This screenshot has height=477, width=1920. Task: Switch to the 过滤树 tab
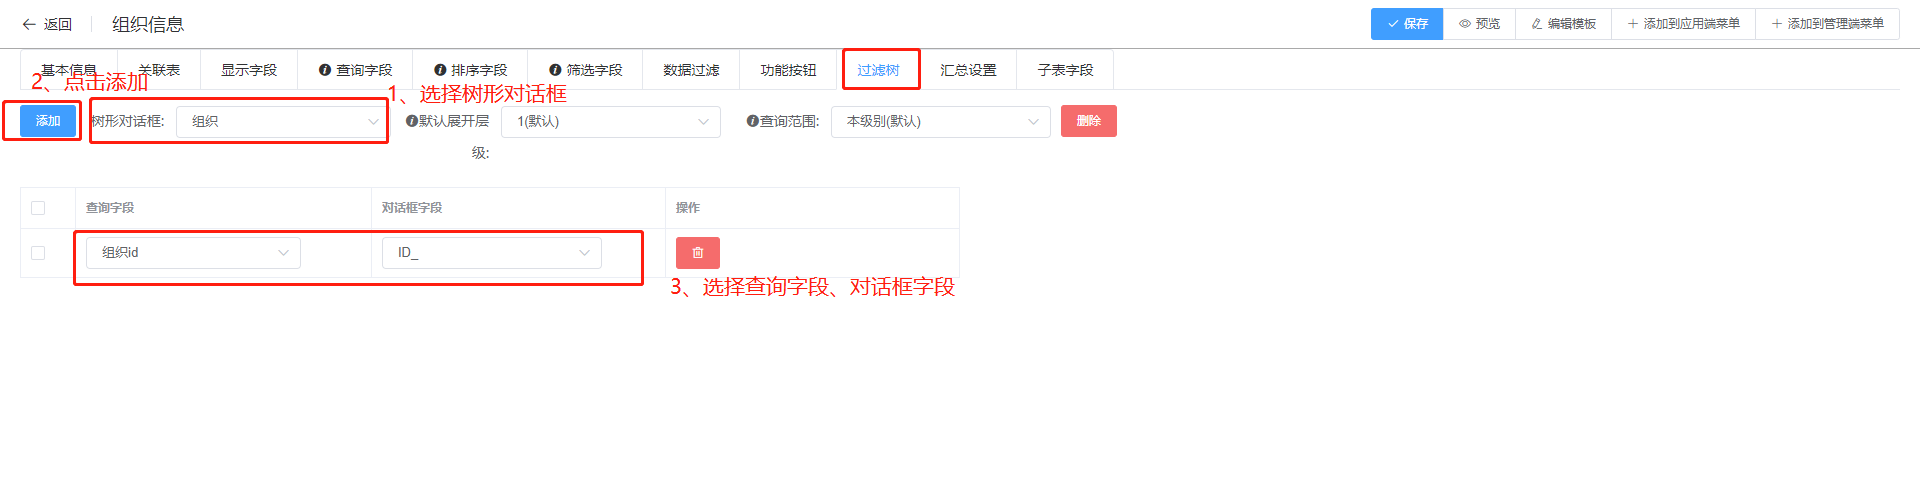(878, 70)
